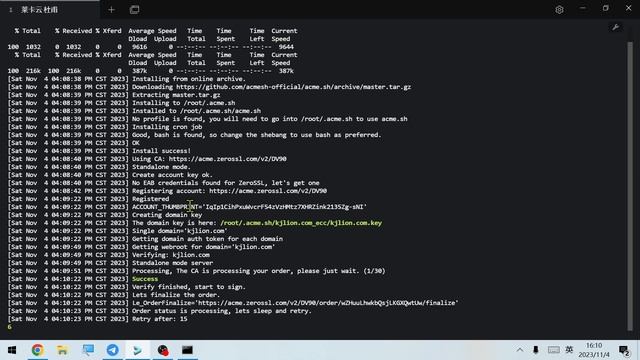
Task: Click the yellow countdown number at the prompt
Action: tap(9, 327)
